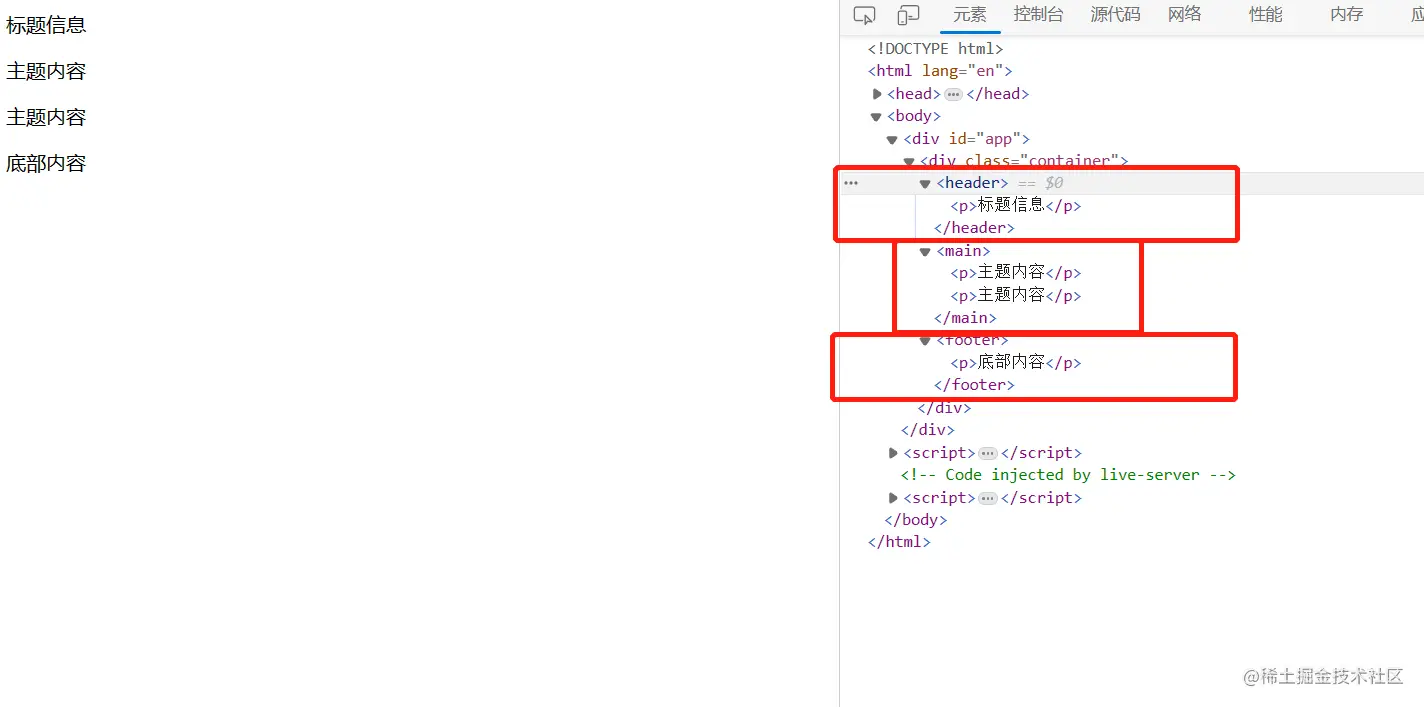This screenshot has height=707, width=1424.
Task: Collapse the header element node
Action: pyautogui.click(x=925, y=184)
